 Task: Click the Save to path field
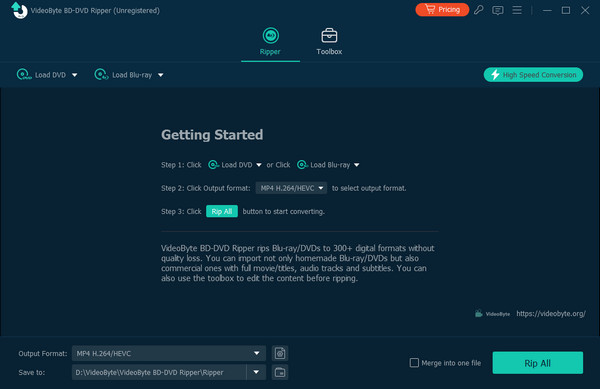[x=159, y=372]
